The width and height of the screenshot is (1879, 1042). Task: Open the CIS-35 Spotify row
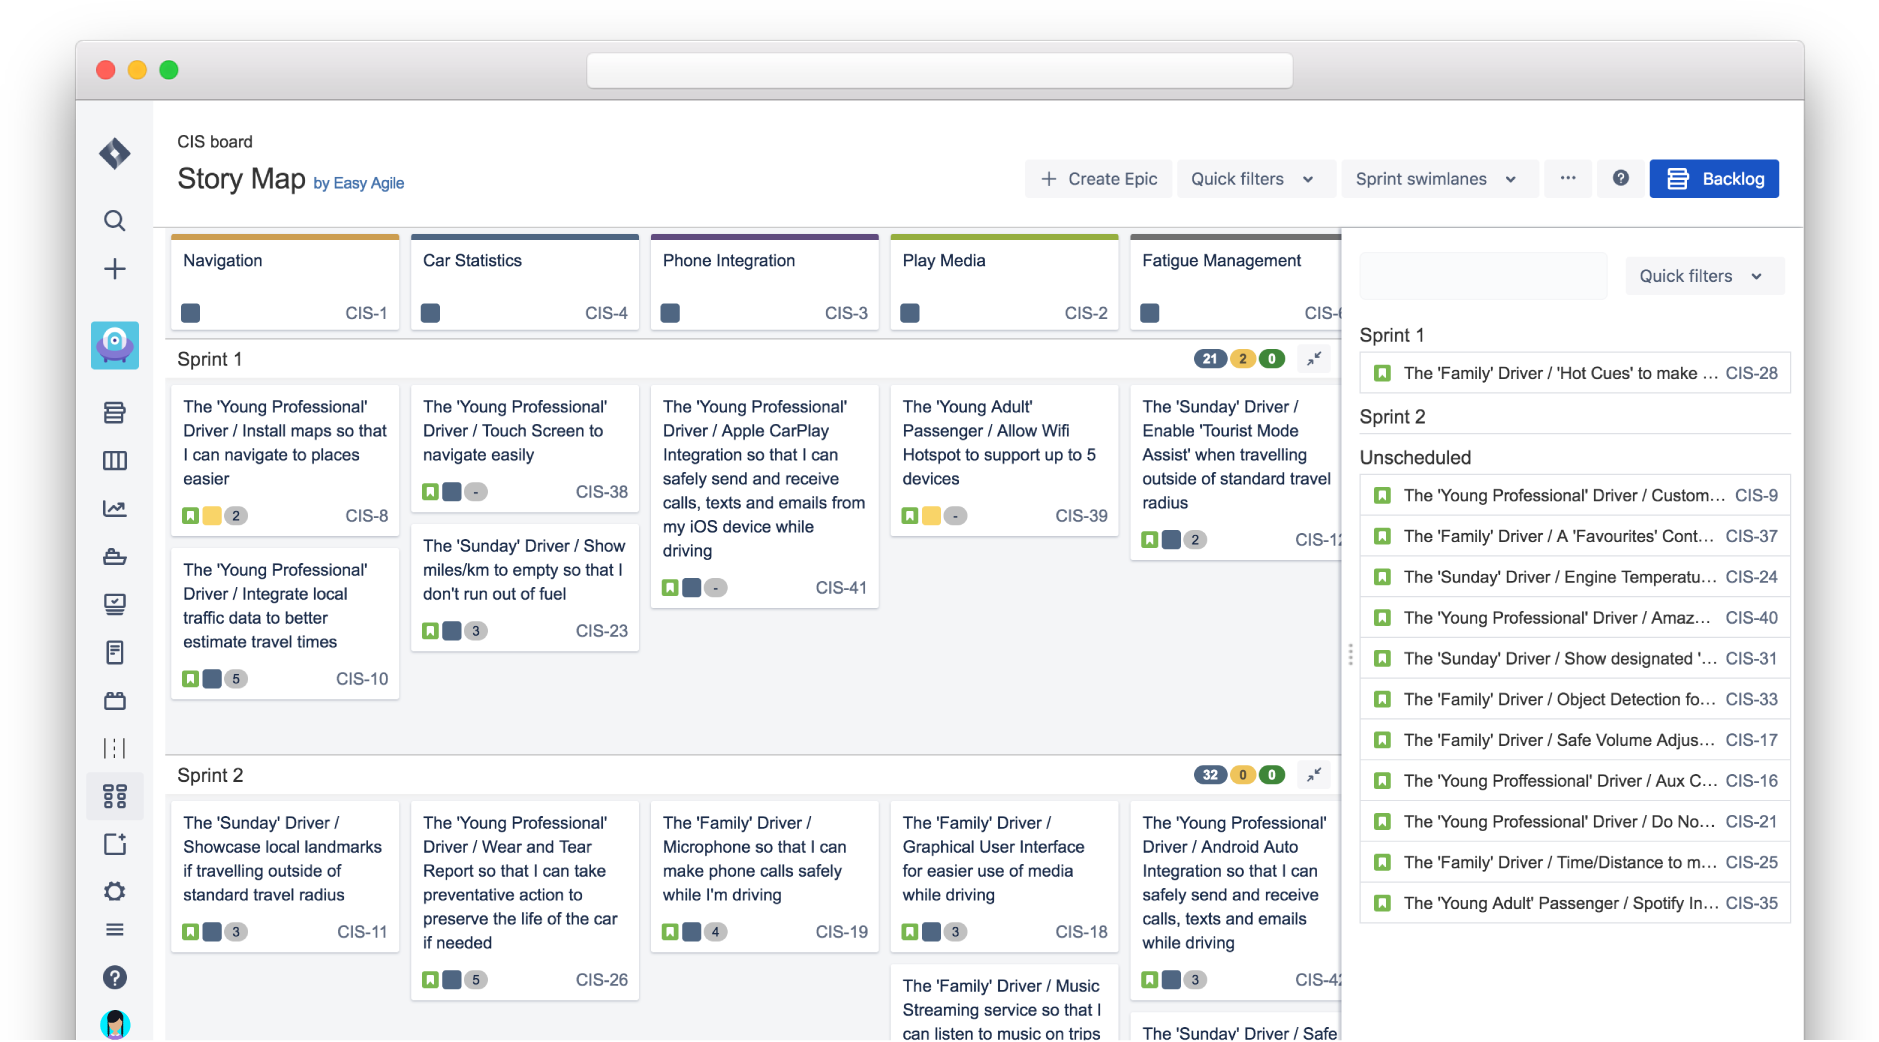click(x=1575, y=903)
